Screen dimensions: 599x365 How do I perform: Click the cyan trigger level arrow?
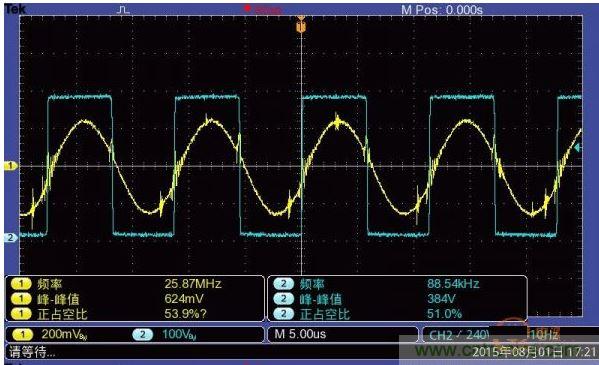[578, 147]
